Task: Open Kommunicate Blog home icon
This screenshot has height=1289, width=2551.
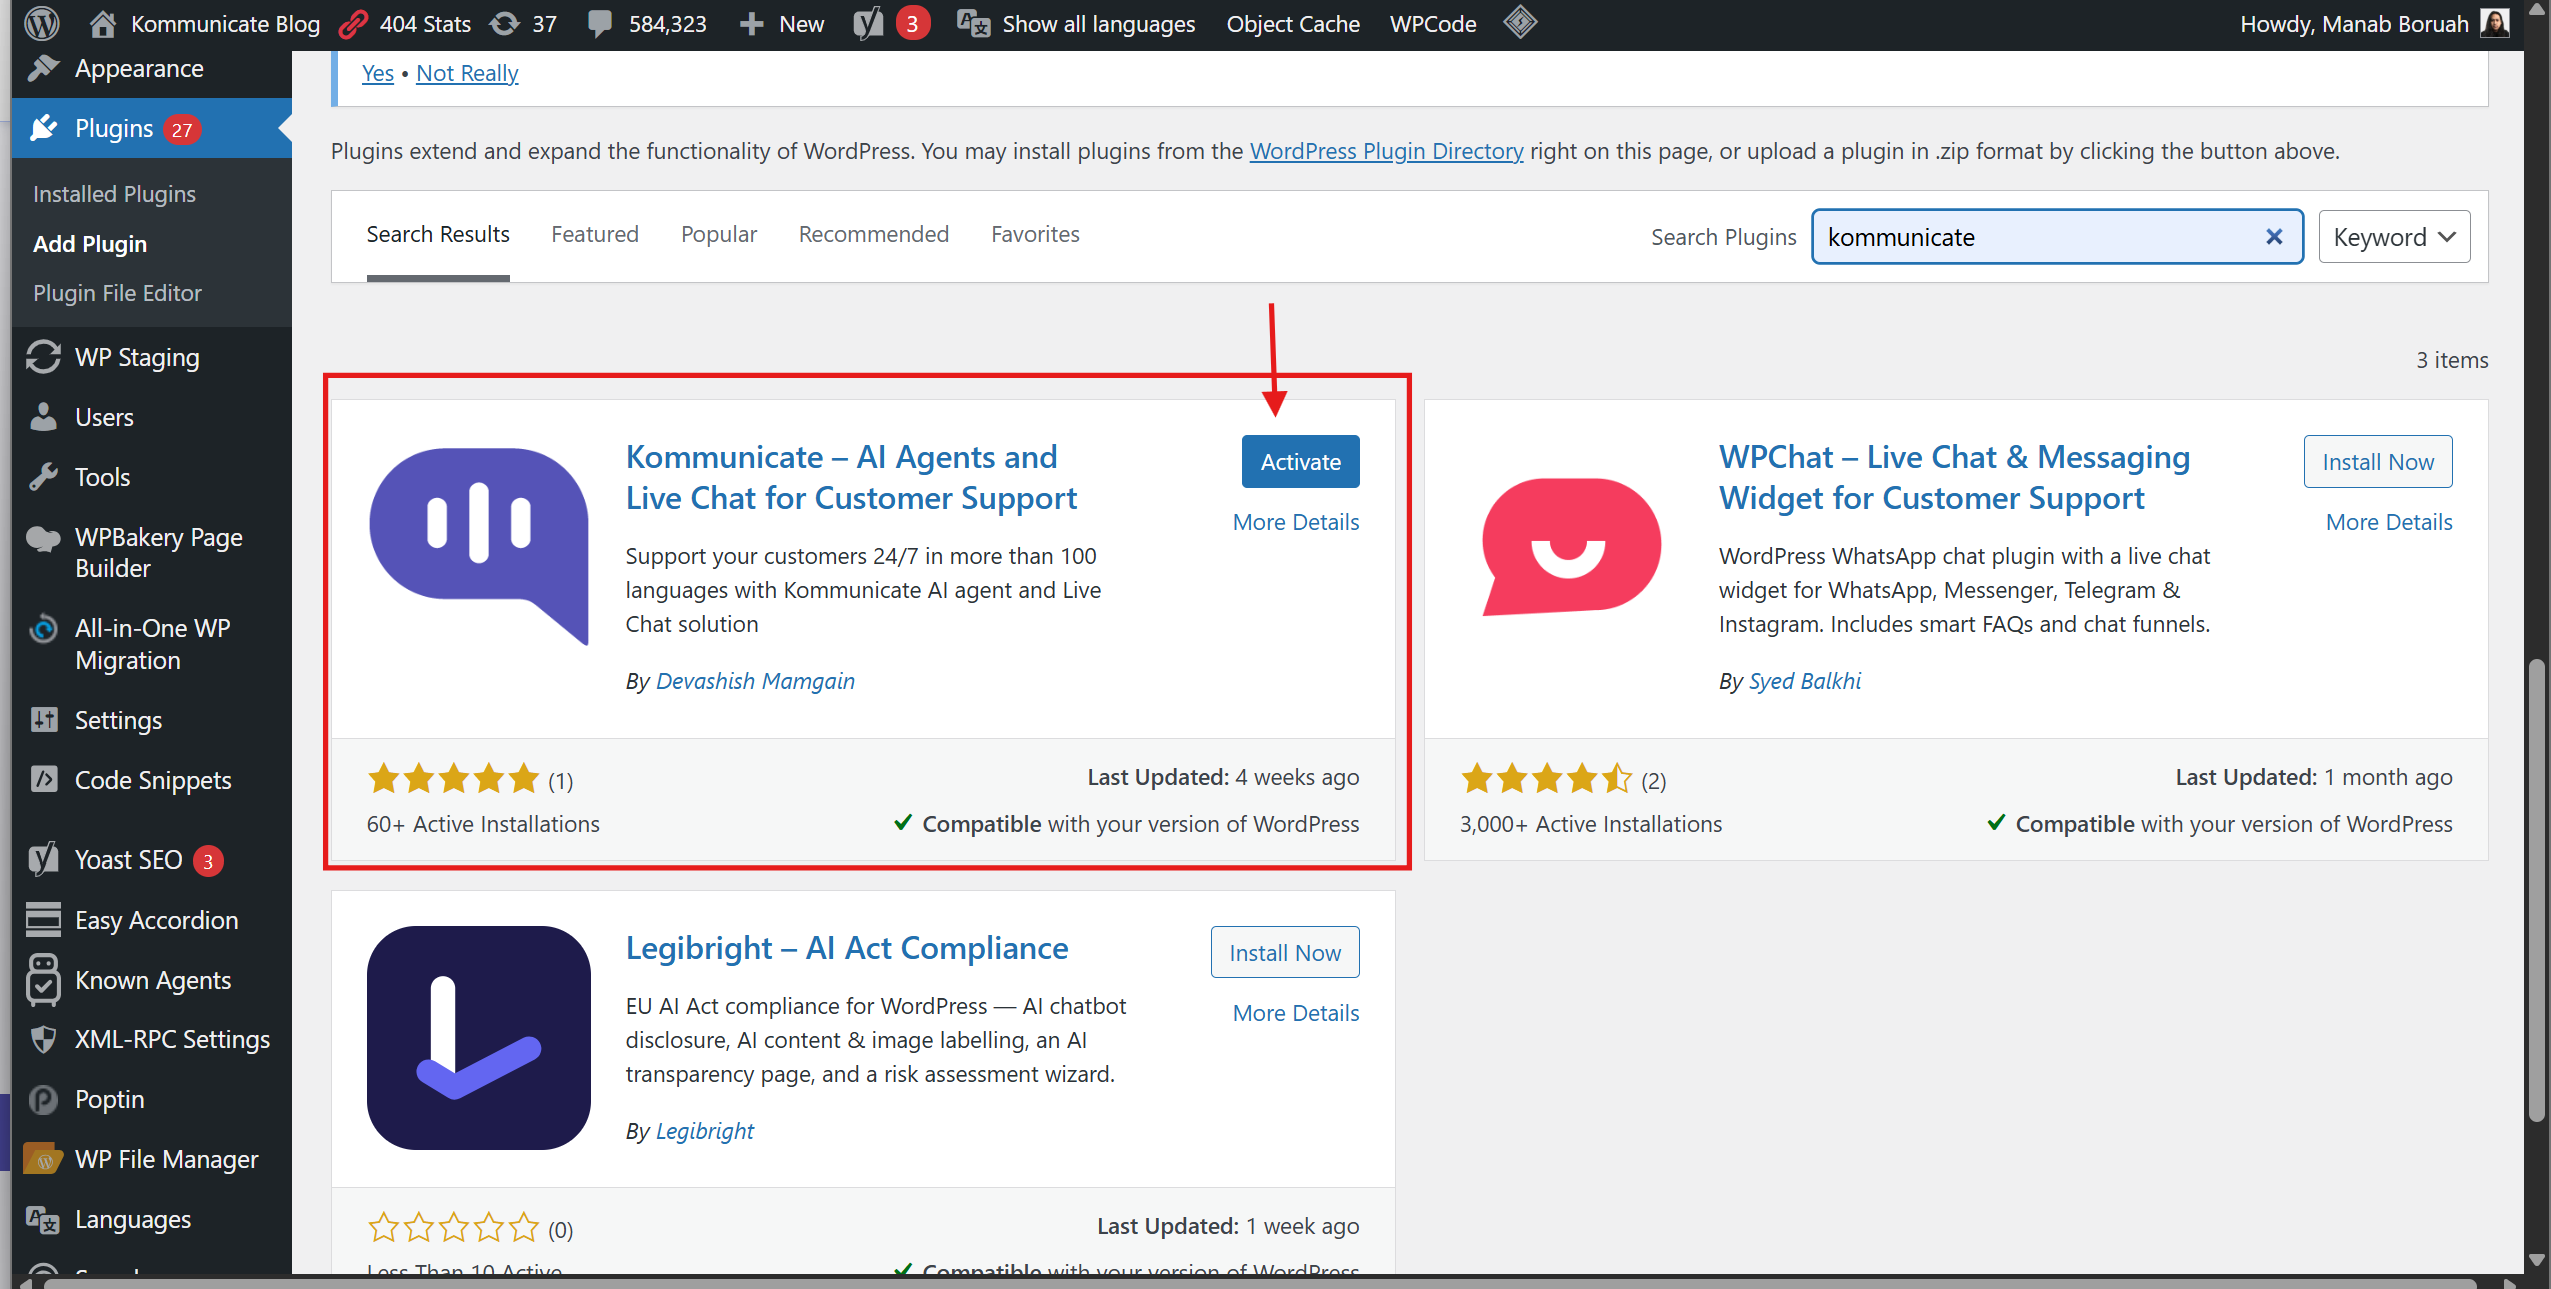Action: coord(102,23)
